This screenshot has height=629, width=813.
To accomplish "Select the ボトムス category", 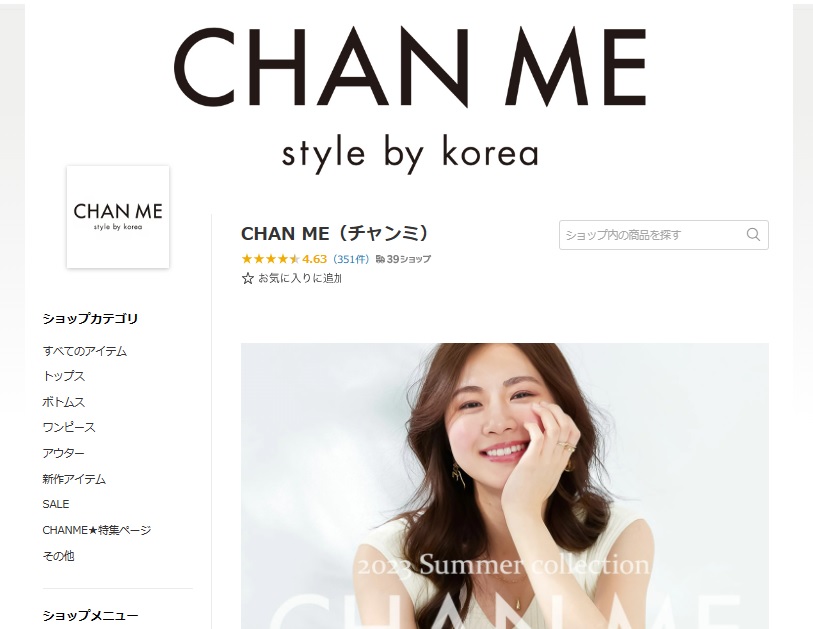I will point(63,402).
